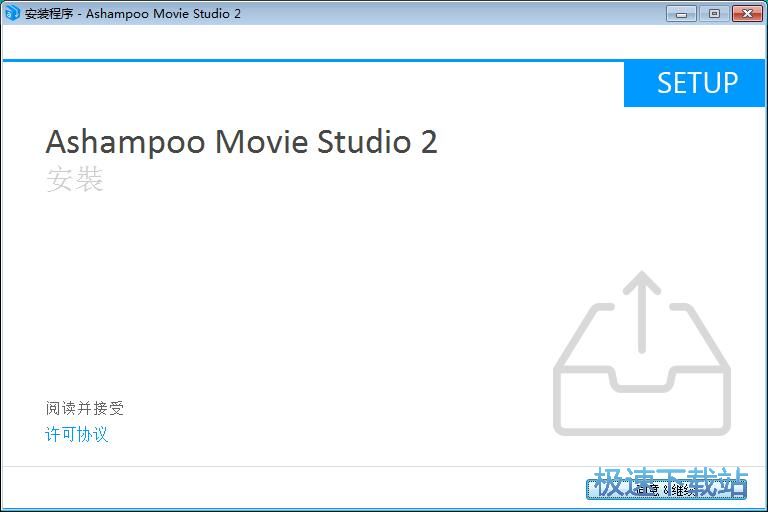768x512 pixels.
Task: Click the 'Ashampoo Movie Studio 2' heading text
Action: click(241, 142)
